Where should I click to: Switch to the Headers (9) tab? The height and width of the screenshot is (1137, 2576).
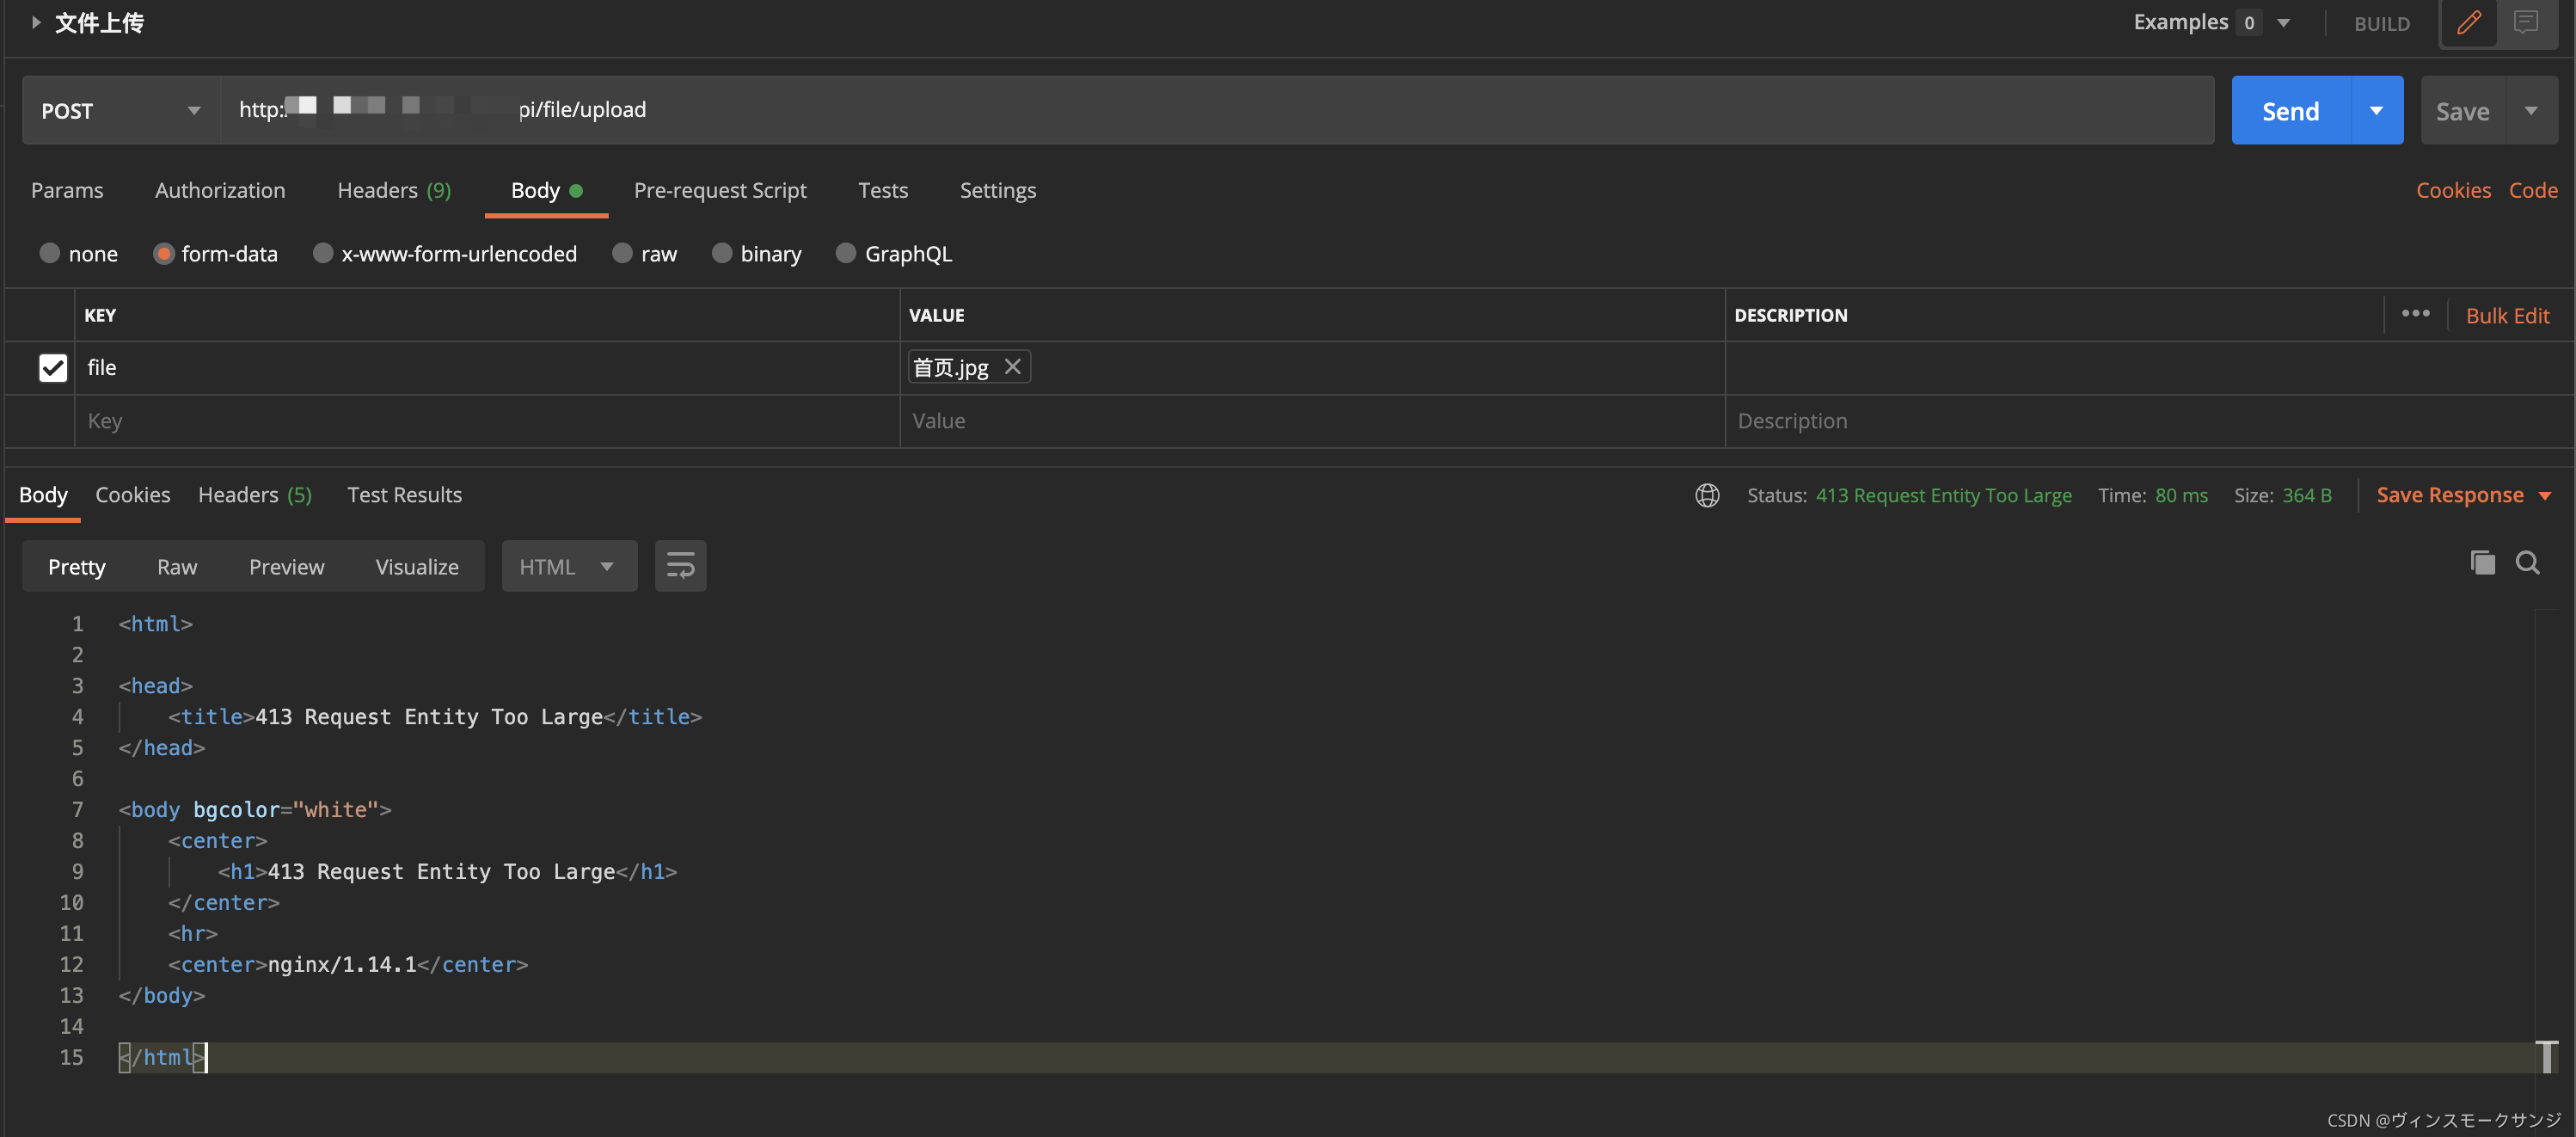(394, 190)
